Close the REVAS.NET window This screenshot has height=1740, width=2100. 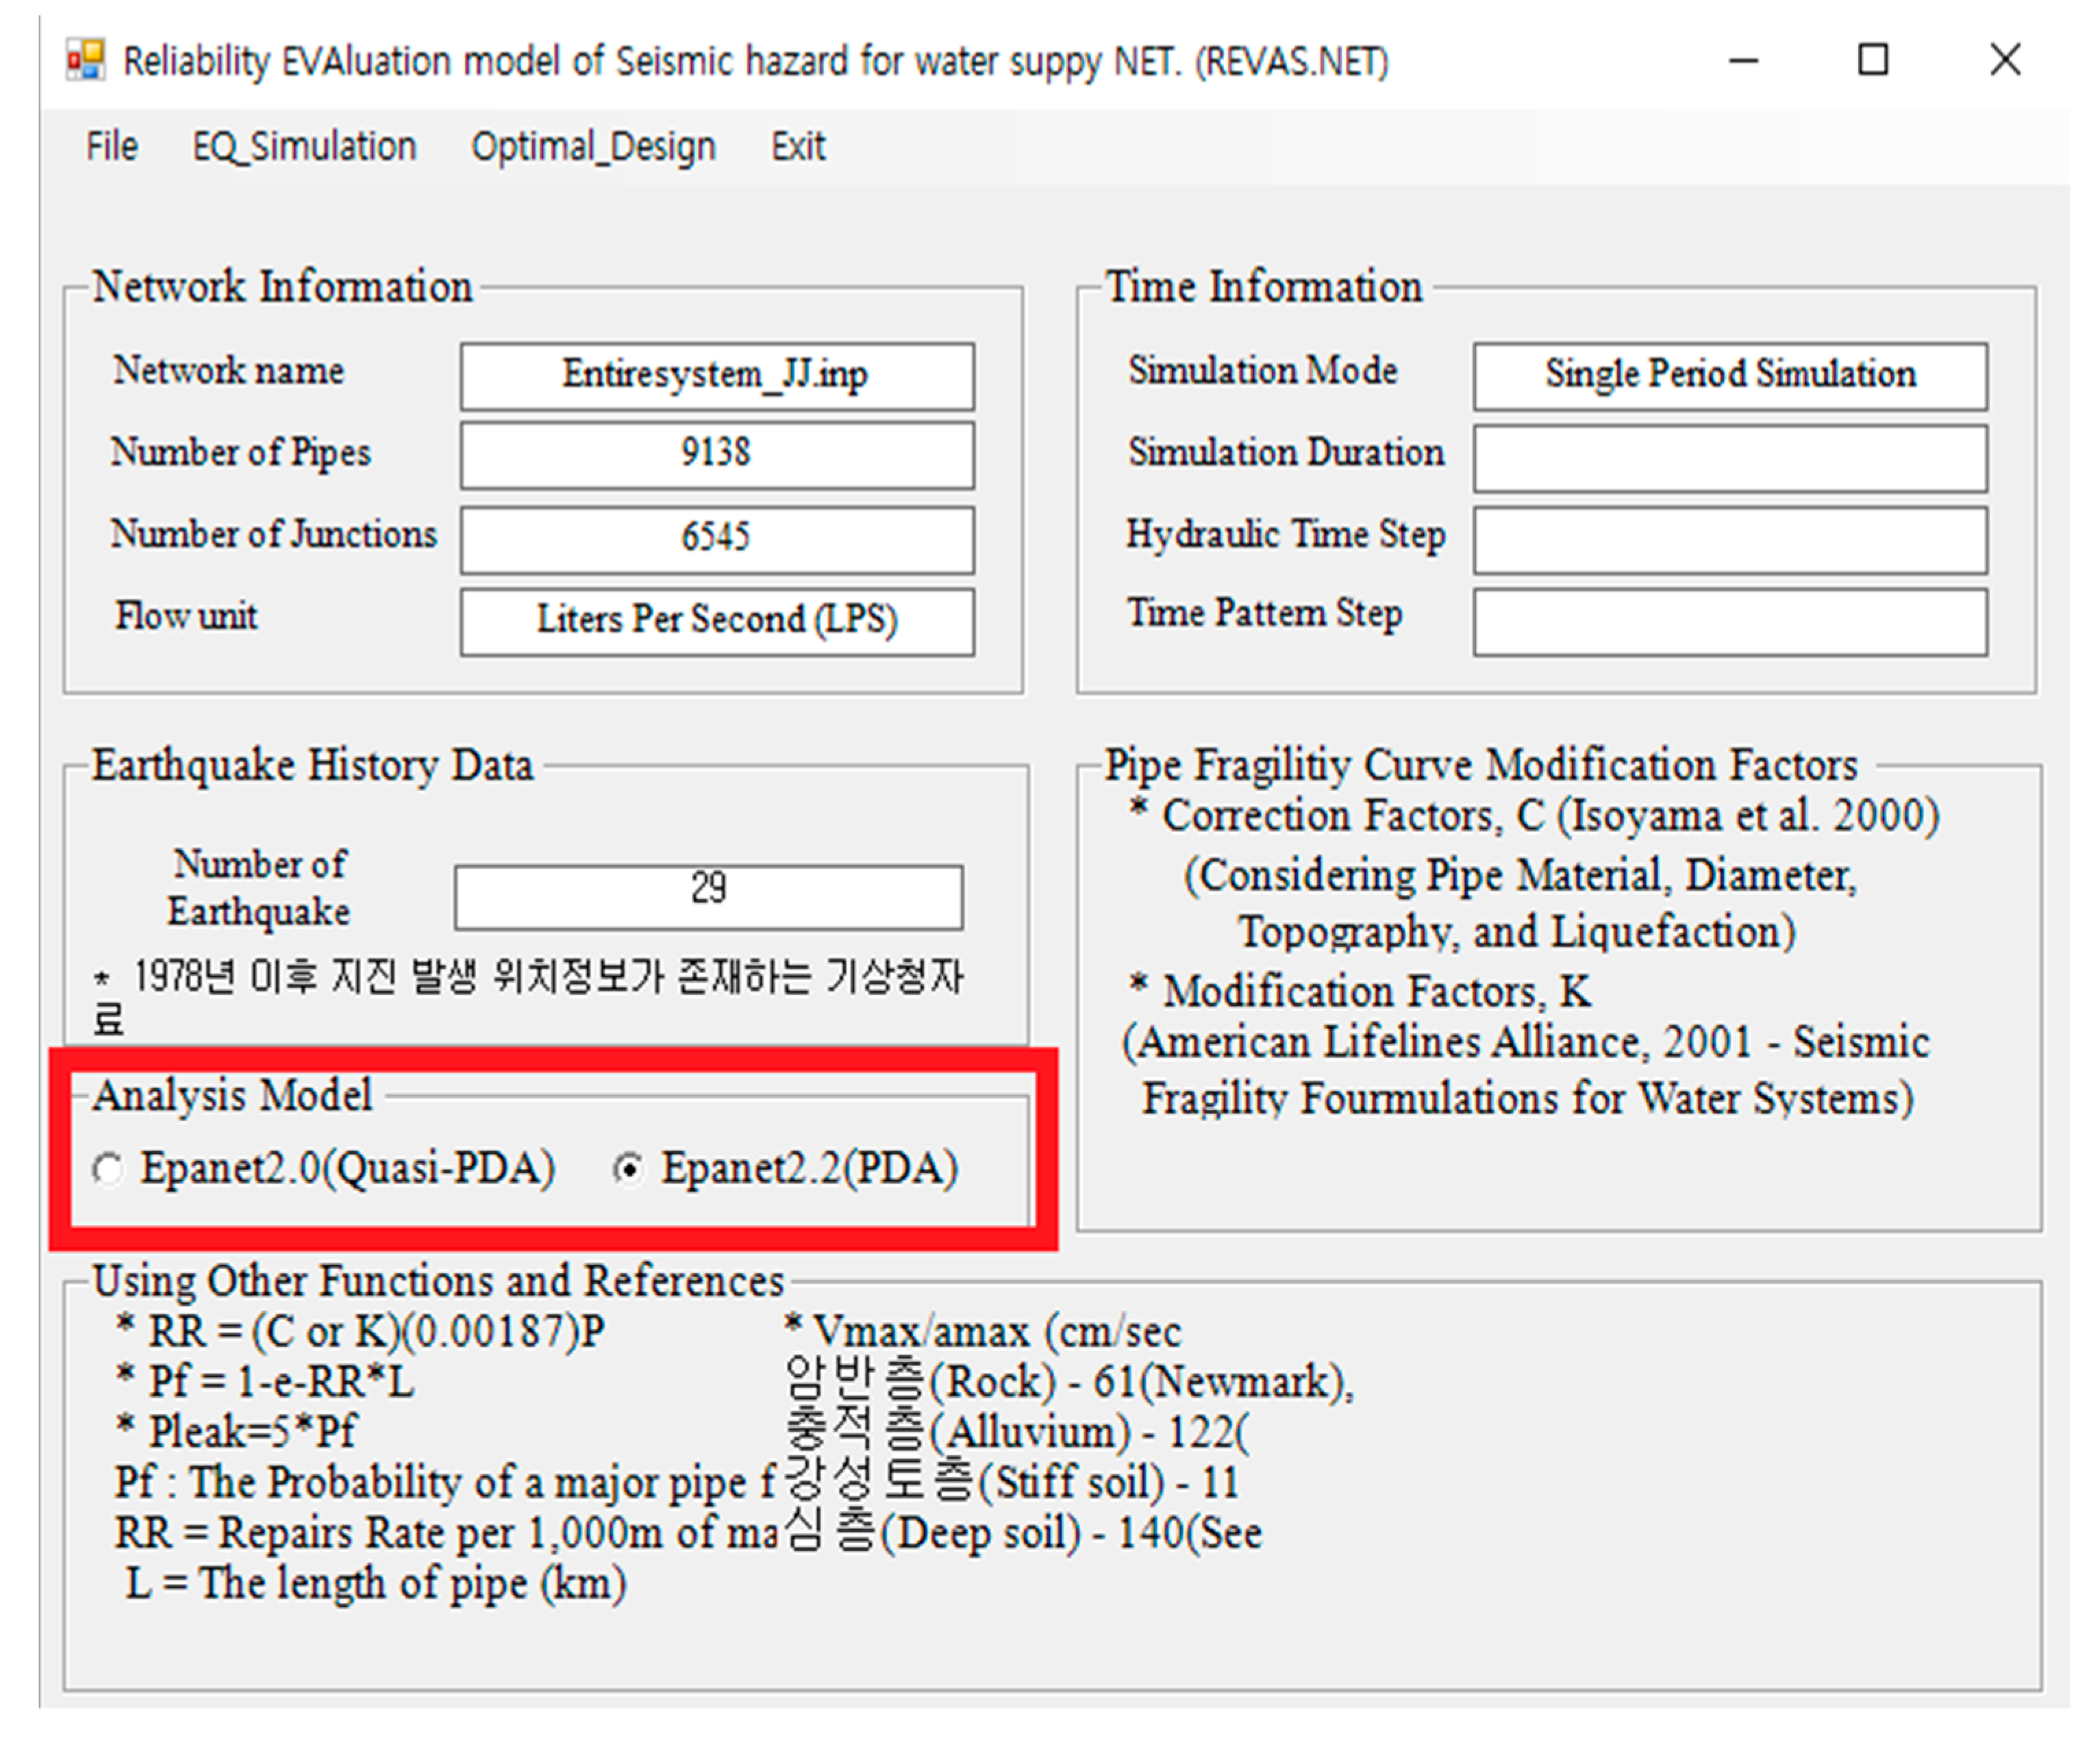(x=2005, y=60)
